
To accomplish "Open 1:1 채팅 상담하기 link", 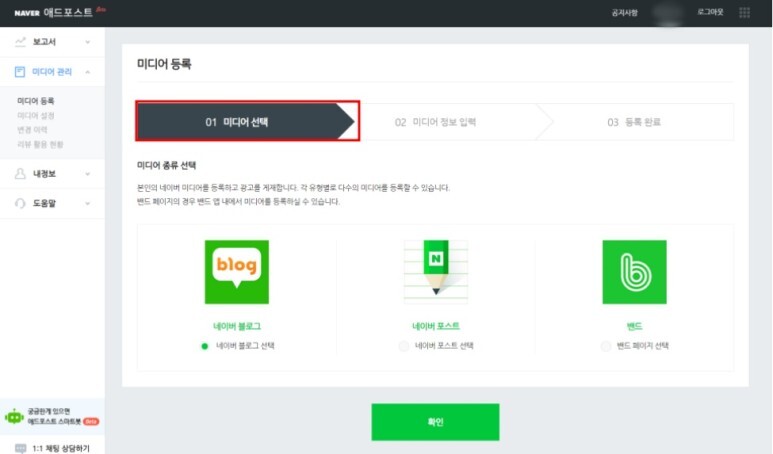I will (61, 448).
